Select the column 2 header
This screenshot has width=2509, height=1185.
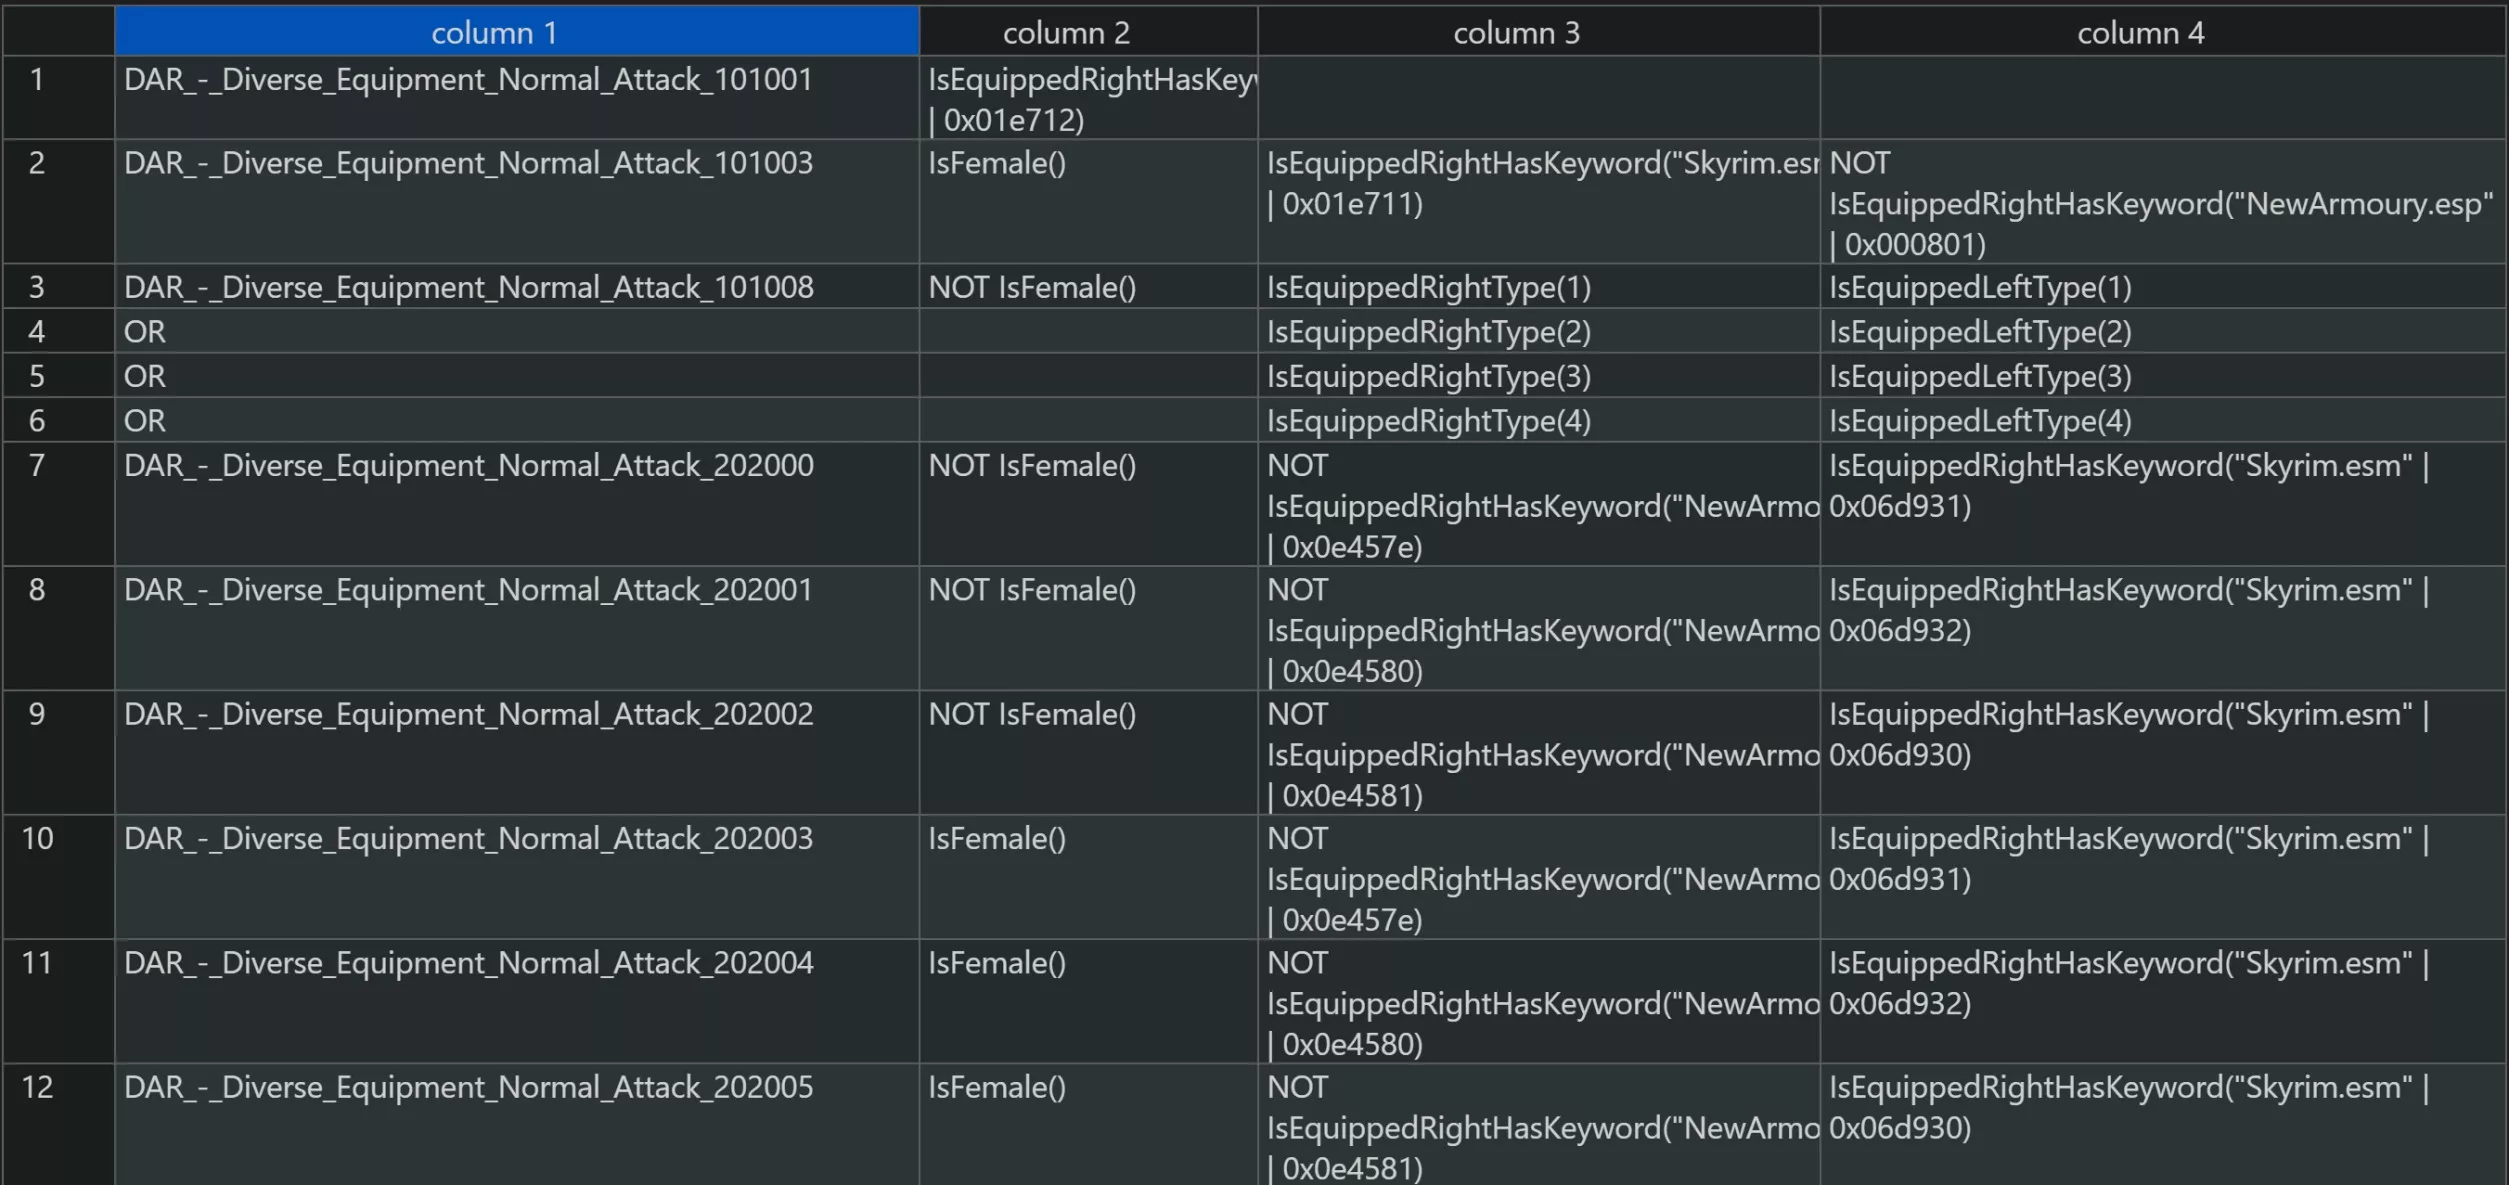(1088, 32)
